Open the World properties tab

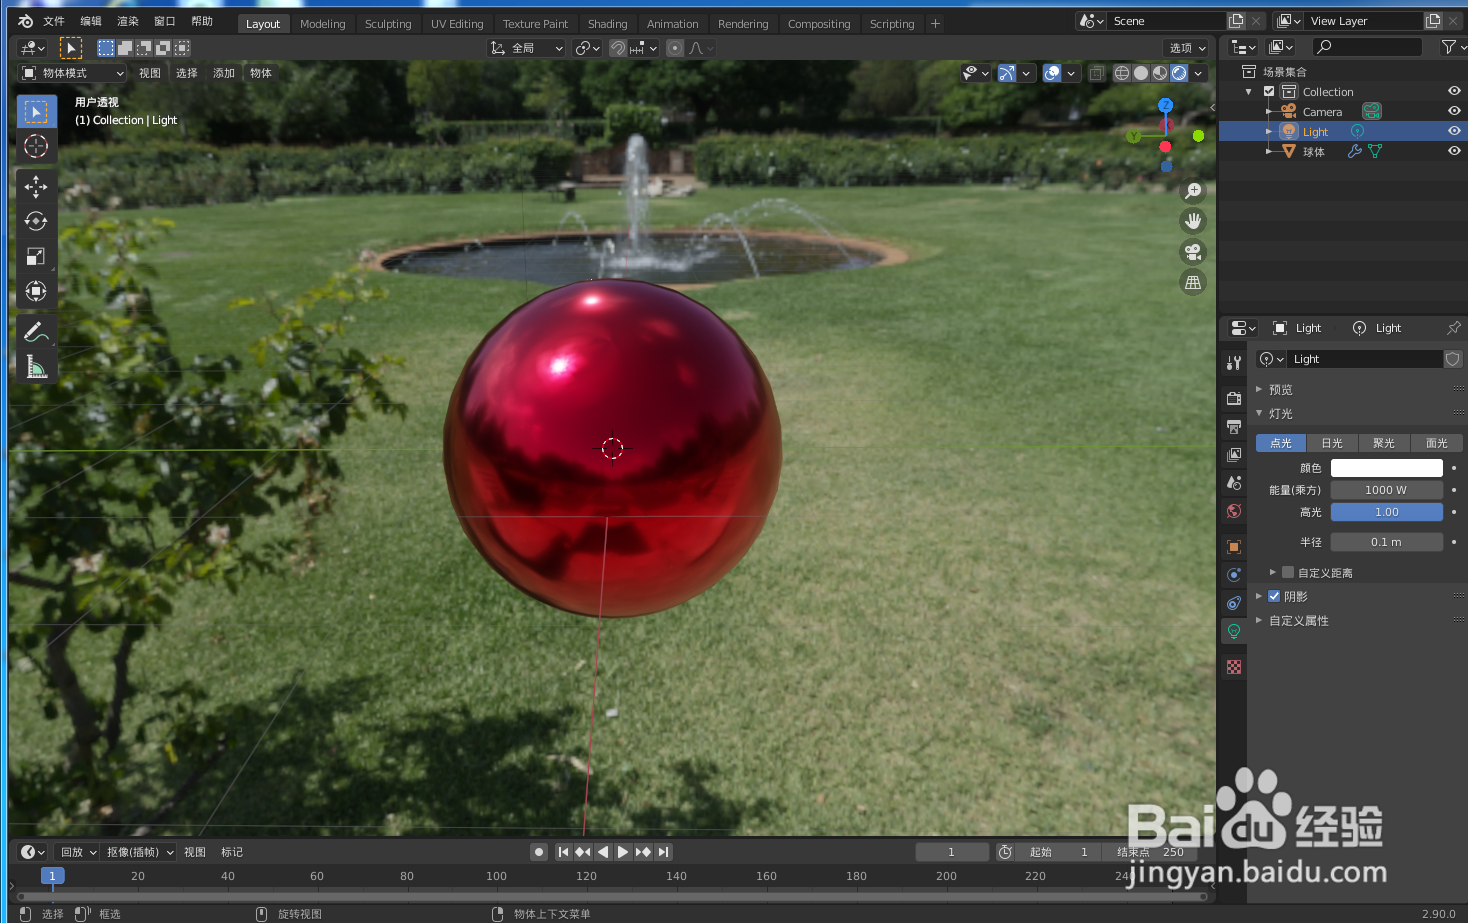click(1233, 511)
